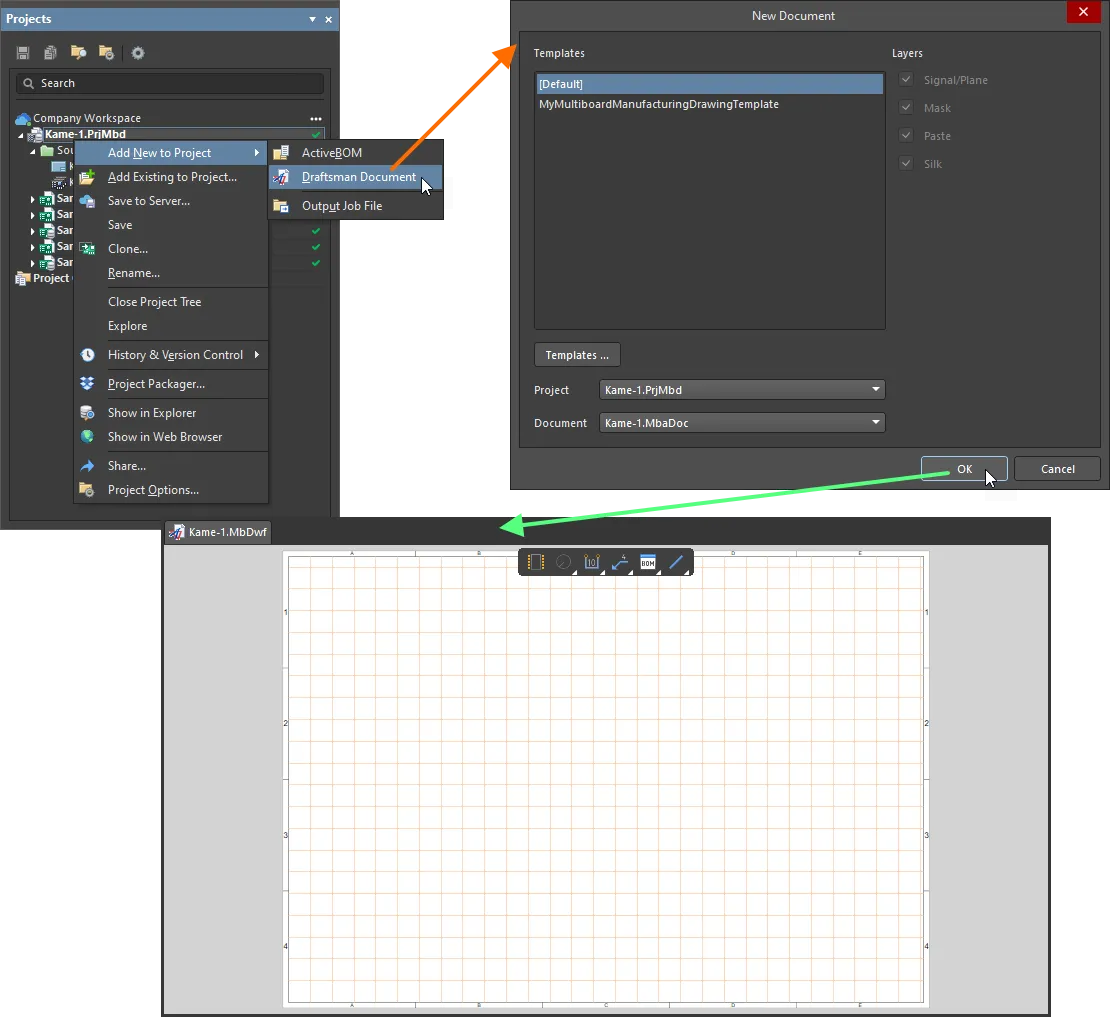
Task: Switch to Kame-1.MbDwf document tab
Action: 219,532
